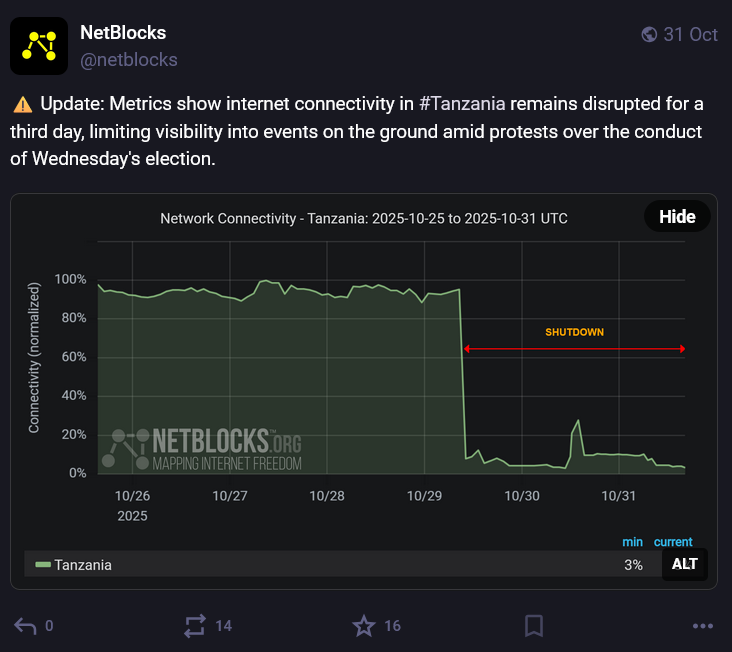Click the globe public visibility icon
This screenshot has width=732, height=652.
coord(649,34)
